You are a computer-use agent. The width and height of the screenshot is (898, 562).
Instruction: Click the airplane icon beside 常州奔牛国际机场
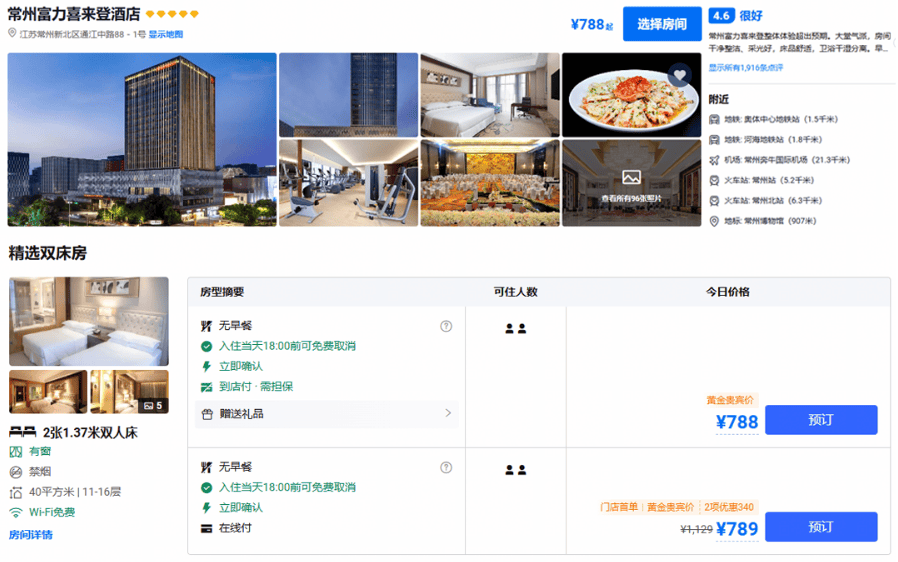(714, 160)
